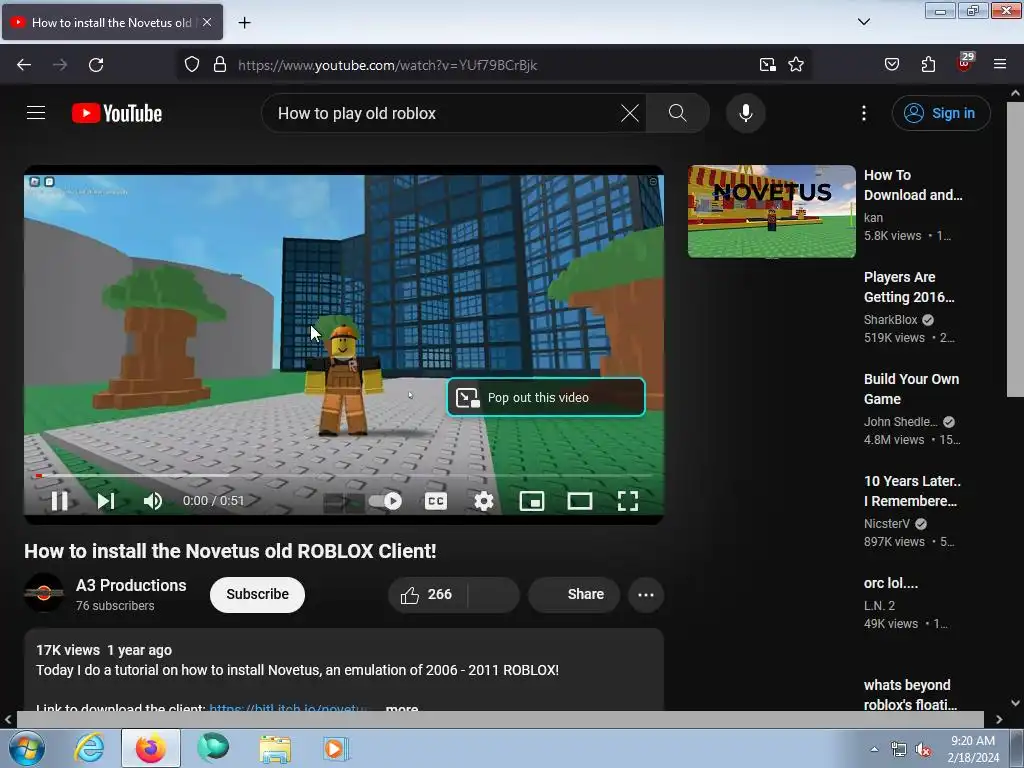Save page to Pocket
This screenshot has width=1024, height=768.
pyautogui.click(x=891, y=64)
